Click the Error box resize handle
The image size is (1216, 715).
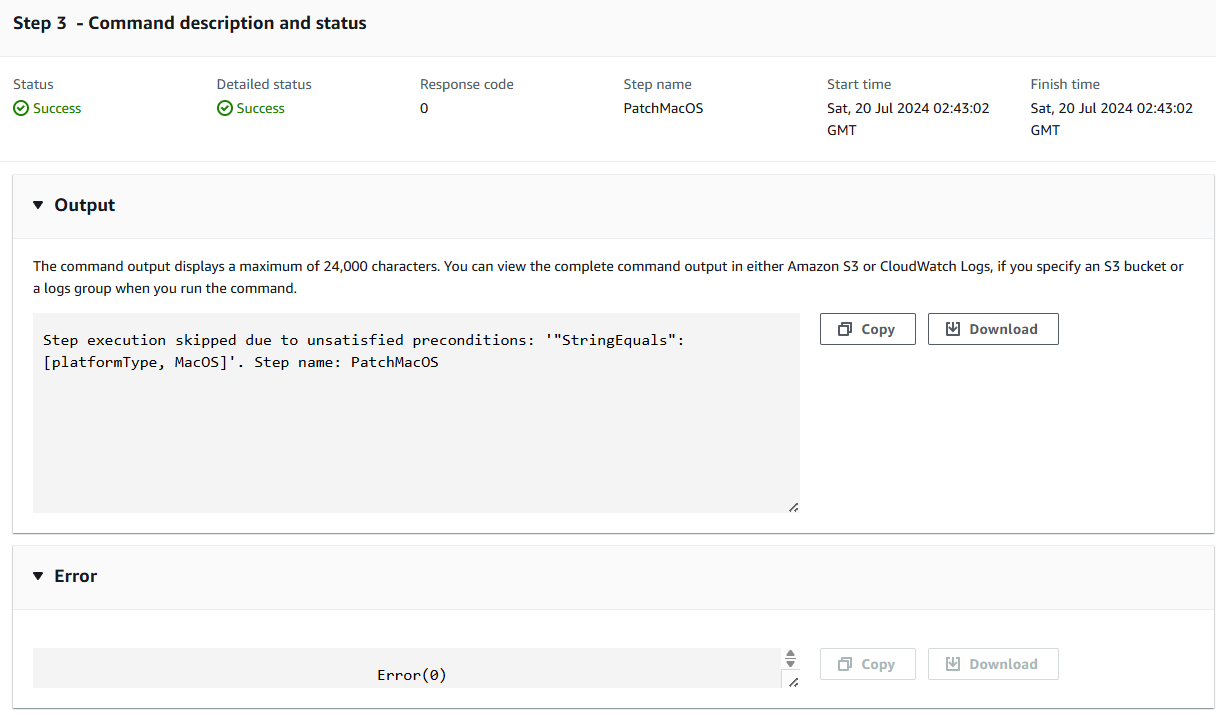(793, 682)
